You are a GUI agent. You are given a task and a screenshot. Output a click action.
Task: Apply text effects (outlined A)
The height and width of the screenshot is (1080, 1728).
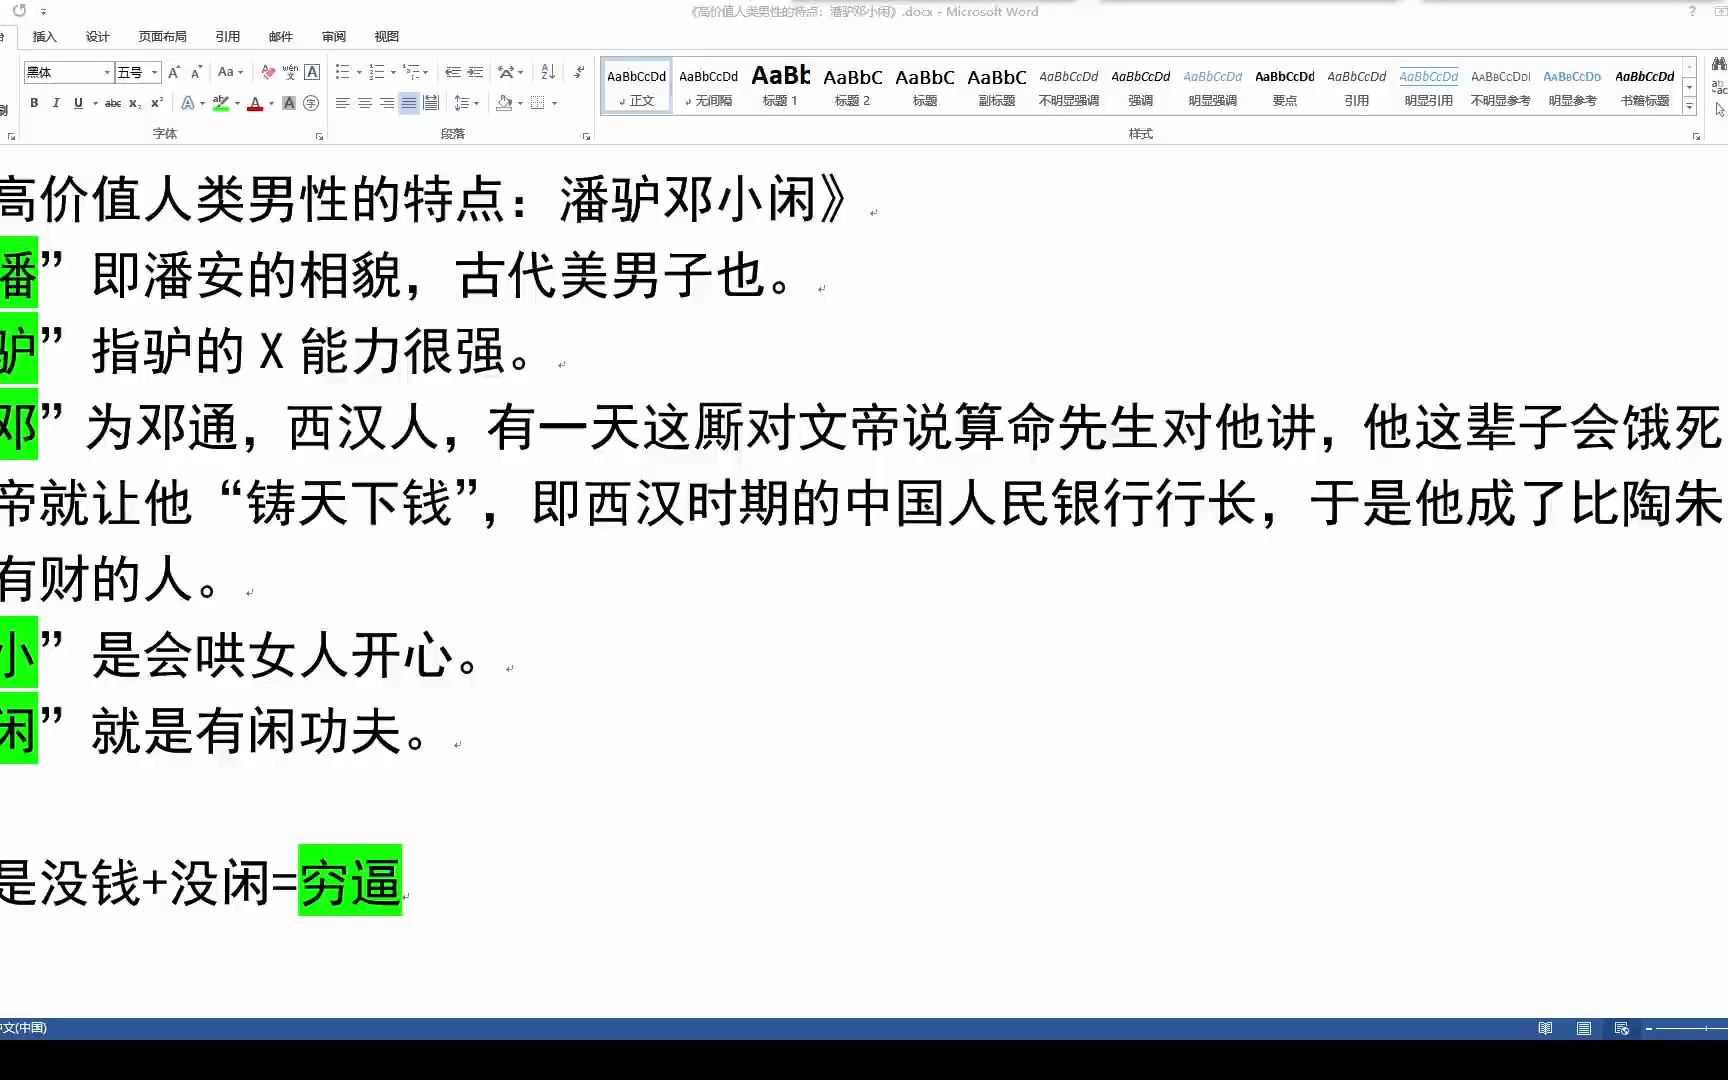[x=187, y=103]
